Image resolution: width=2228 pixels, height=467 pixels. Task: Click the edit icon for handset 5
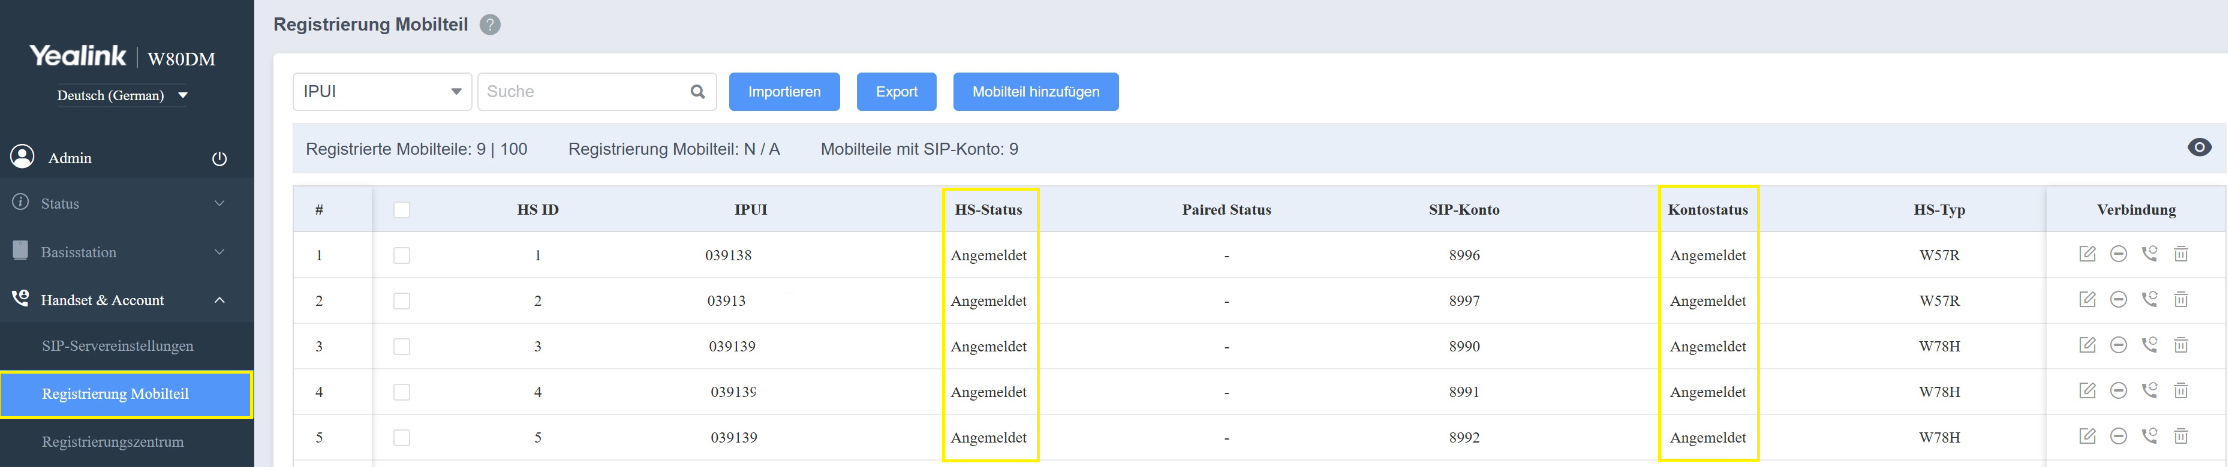tap(2087, 436)
